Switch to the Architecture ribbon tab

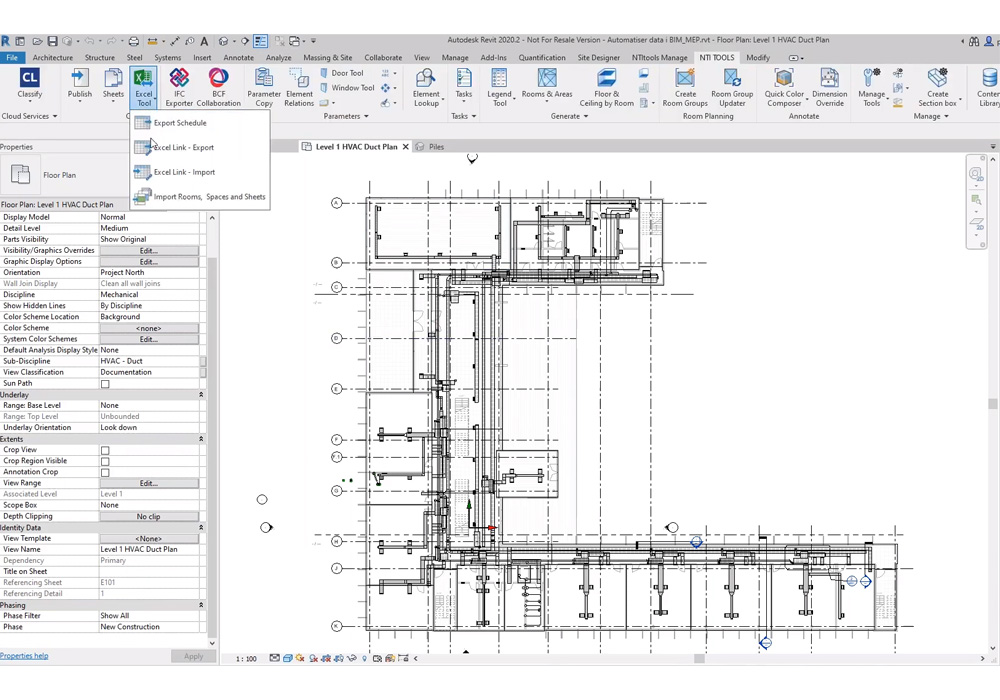coord(54,57)
